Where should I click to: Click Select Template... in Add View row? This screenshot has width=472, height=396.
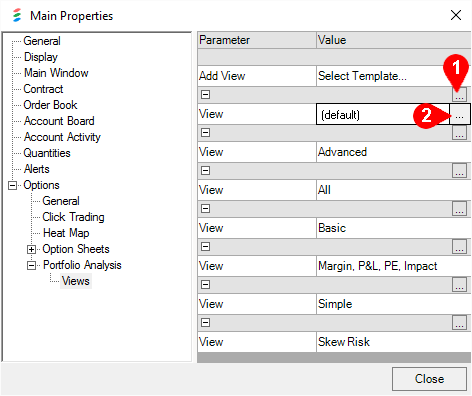(x=362, y=76)
